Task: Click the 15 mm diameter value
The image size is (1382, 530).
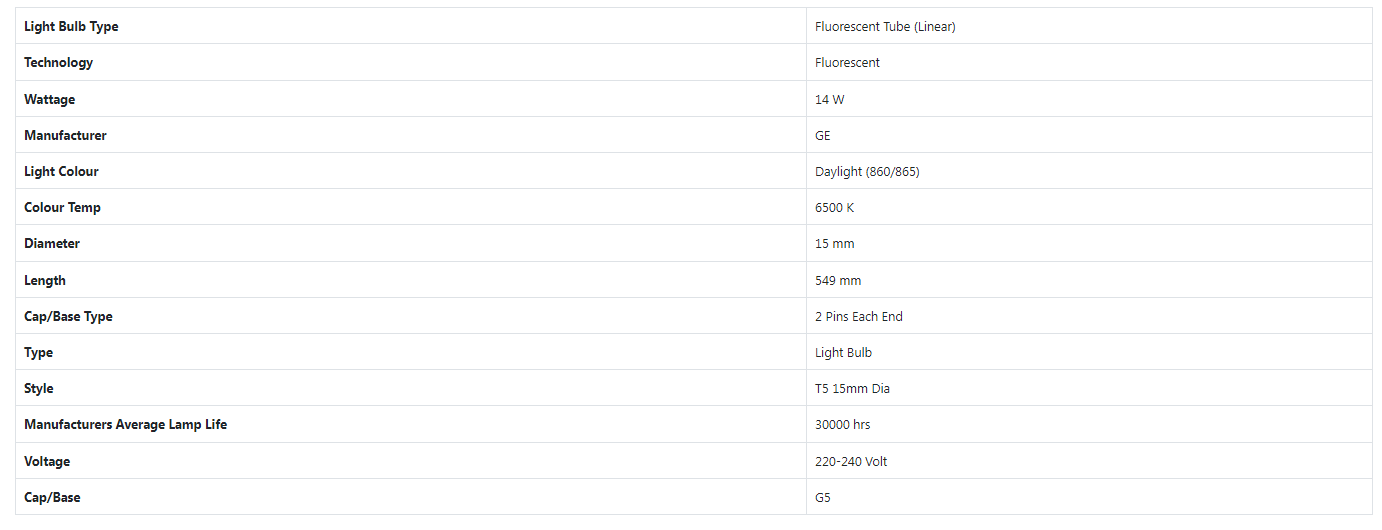Action: tap(835, 244)
